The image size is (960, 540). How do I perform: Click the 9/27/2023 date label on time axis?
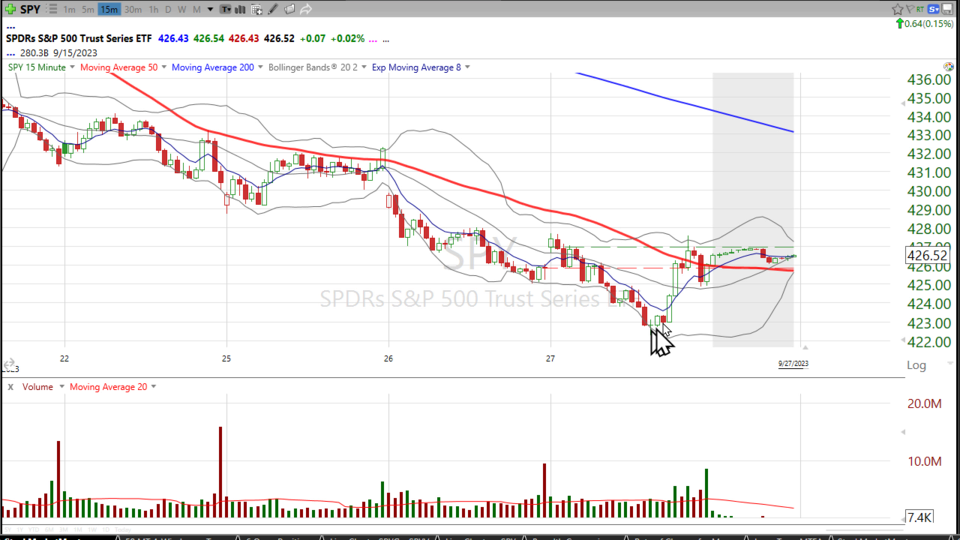click(793, 363)
